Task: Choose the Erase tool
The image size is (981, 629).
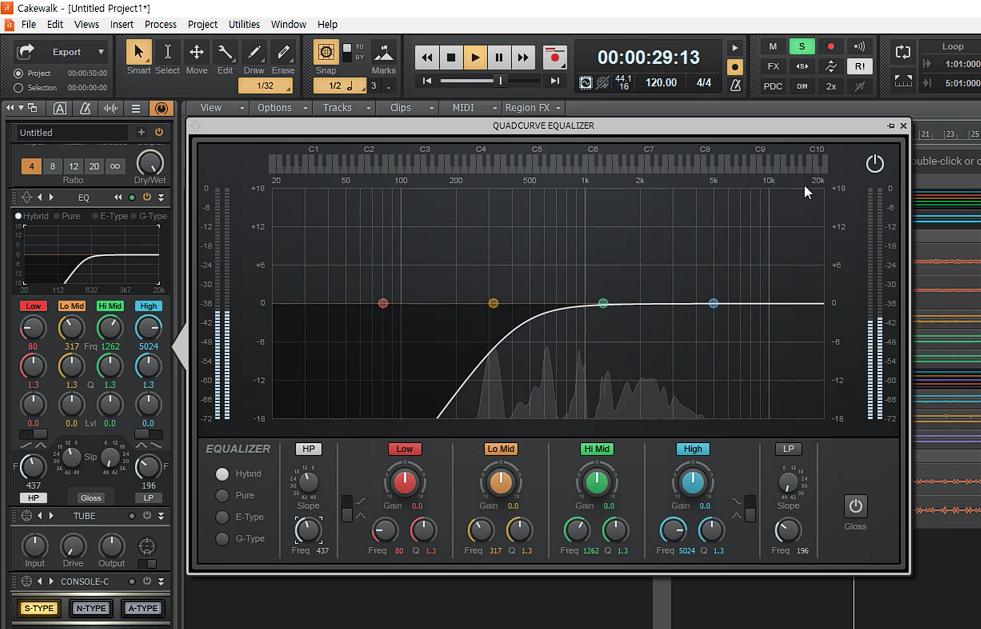Action: point(283,53)
